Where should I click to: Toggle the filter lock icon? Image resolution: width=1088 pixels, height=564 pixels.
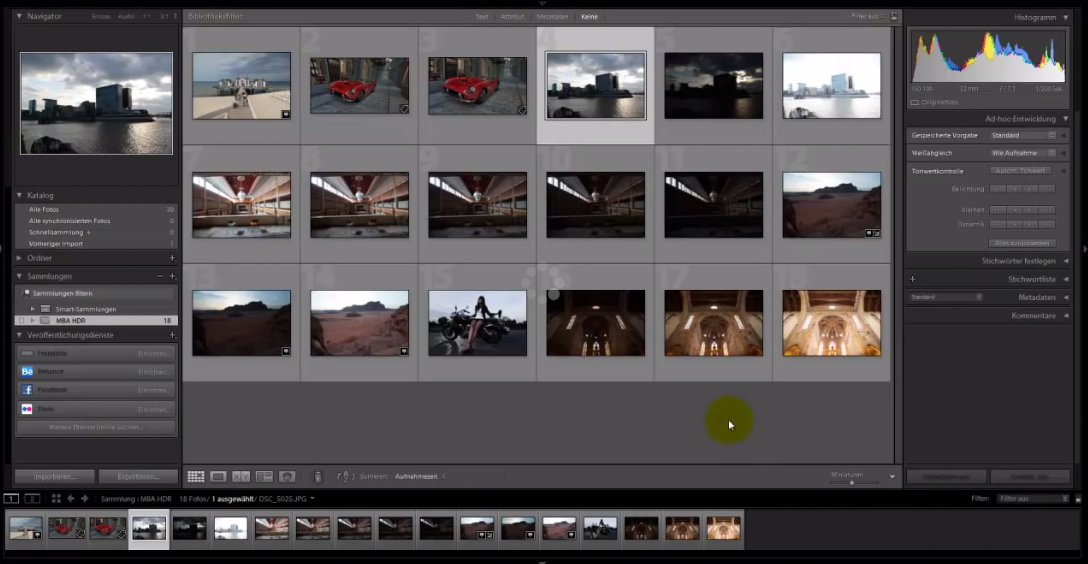click(x=894, y=17)
